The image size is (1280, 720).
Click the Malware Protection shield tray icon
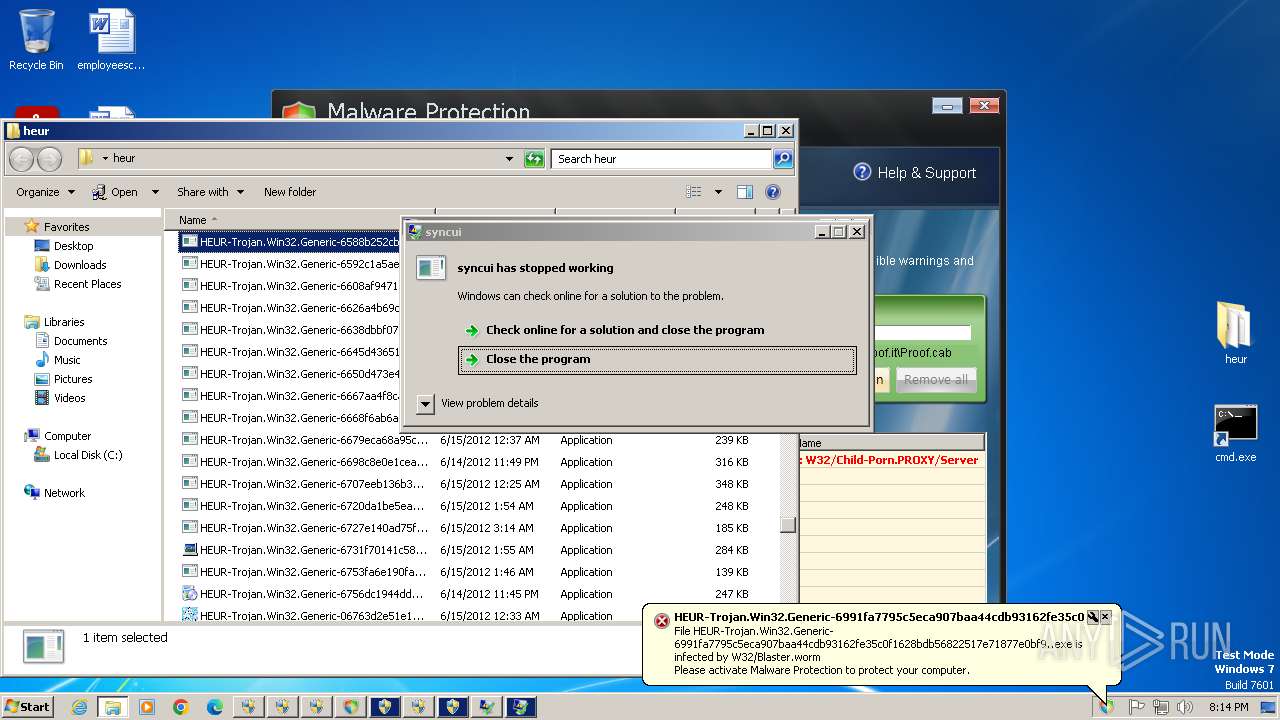coord(1106,707)
